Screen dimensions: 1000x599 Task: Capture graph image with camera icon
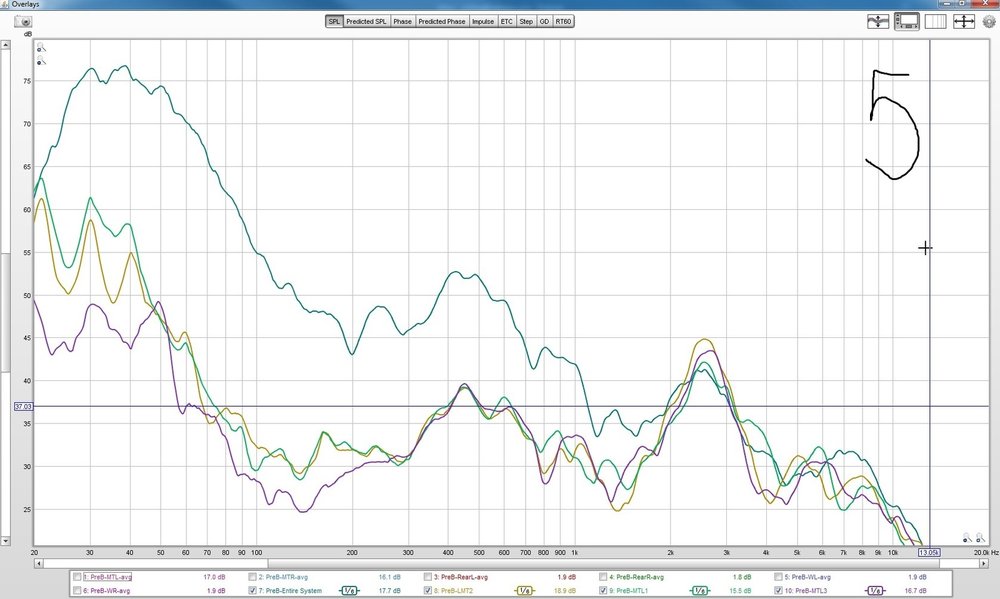pos(23,21)
